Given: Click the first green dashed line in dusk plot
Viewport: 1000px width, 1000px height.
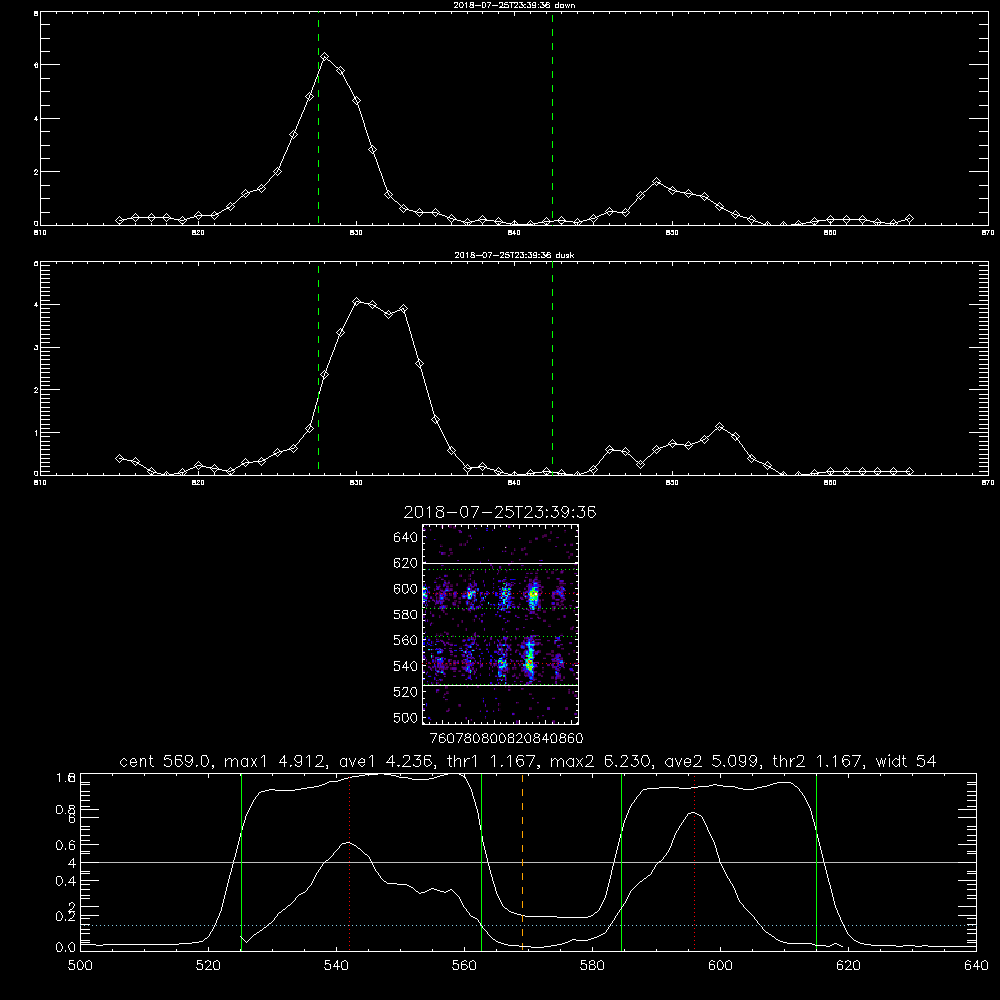Looking at the screenshot, I should (318, 368).
